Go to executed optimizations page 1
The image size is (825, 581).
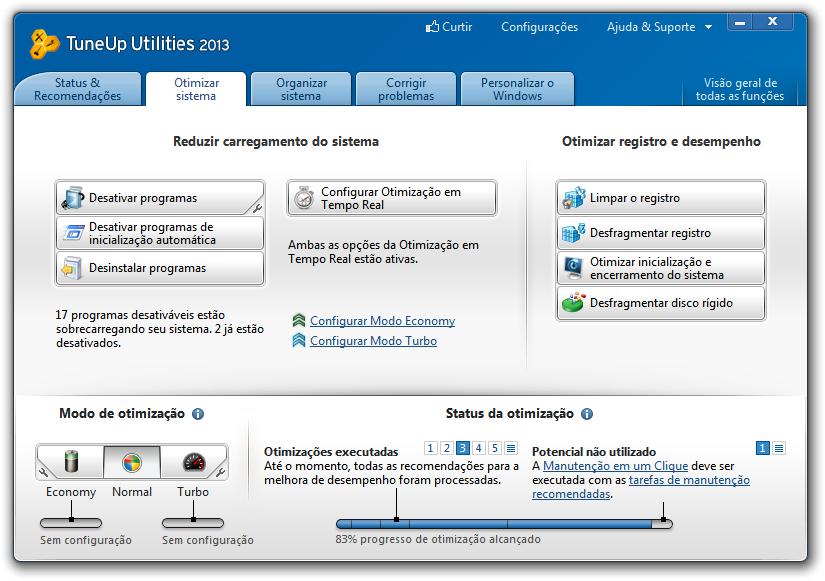[x=430, y=448]
